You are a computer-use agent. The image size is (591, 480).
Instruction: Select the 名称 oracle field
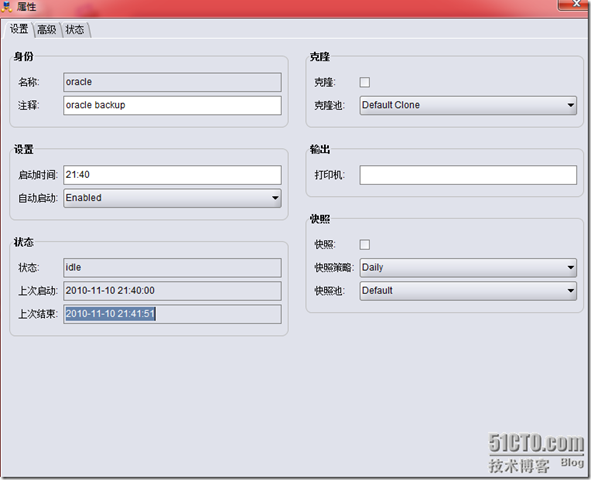(x=172, y=82)
